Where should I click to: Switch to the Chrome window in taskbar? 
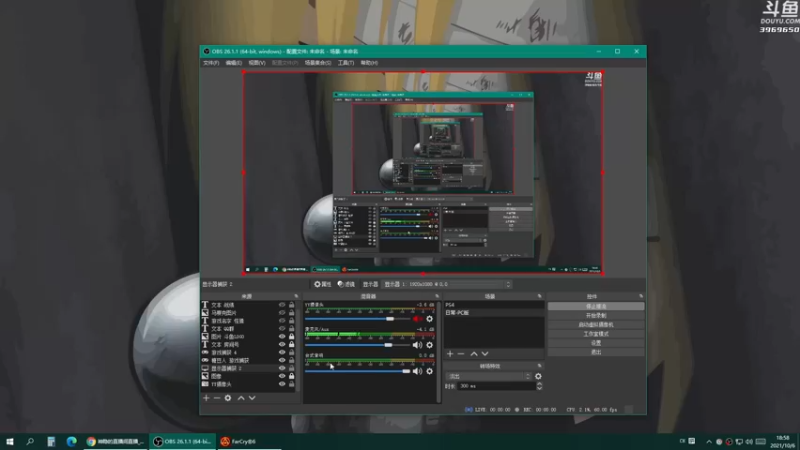coord(115,441)
